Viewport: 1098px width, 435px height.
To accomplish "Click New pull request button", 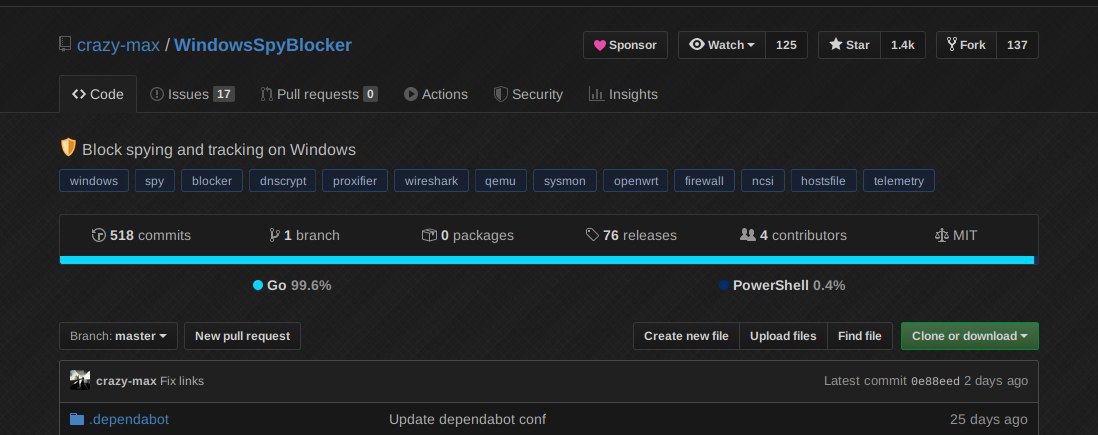I will coord(242,336).
